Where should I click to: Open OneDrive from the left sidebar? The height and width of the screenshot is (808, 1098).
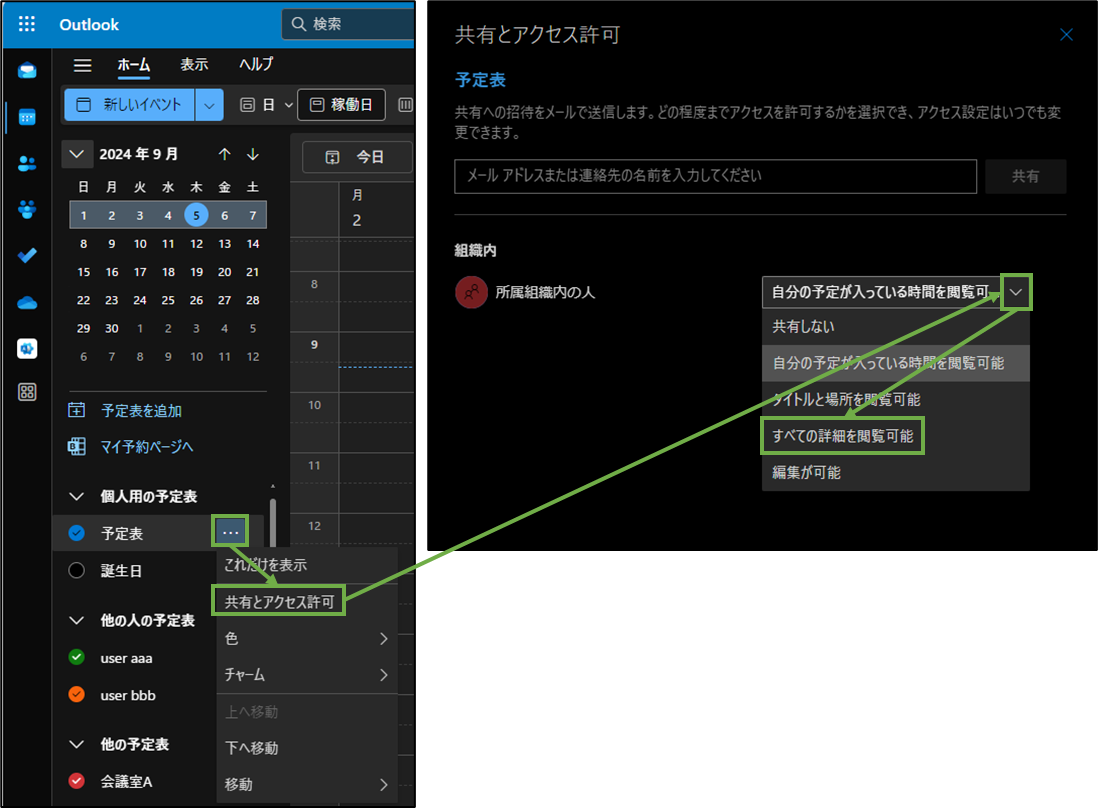pos(26,301)
